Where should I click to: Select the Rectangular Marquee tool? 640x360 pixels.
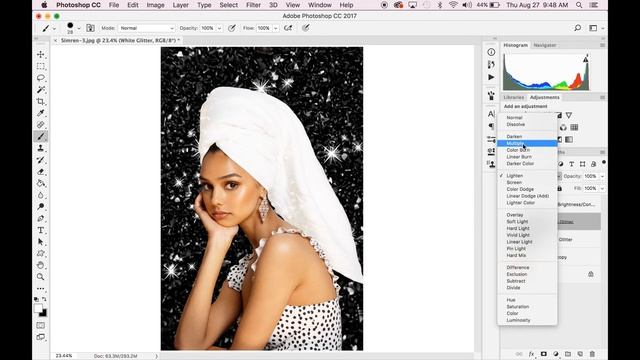(x=40, y=66)
